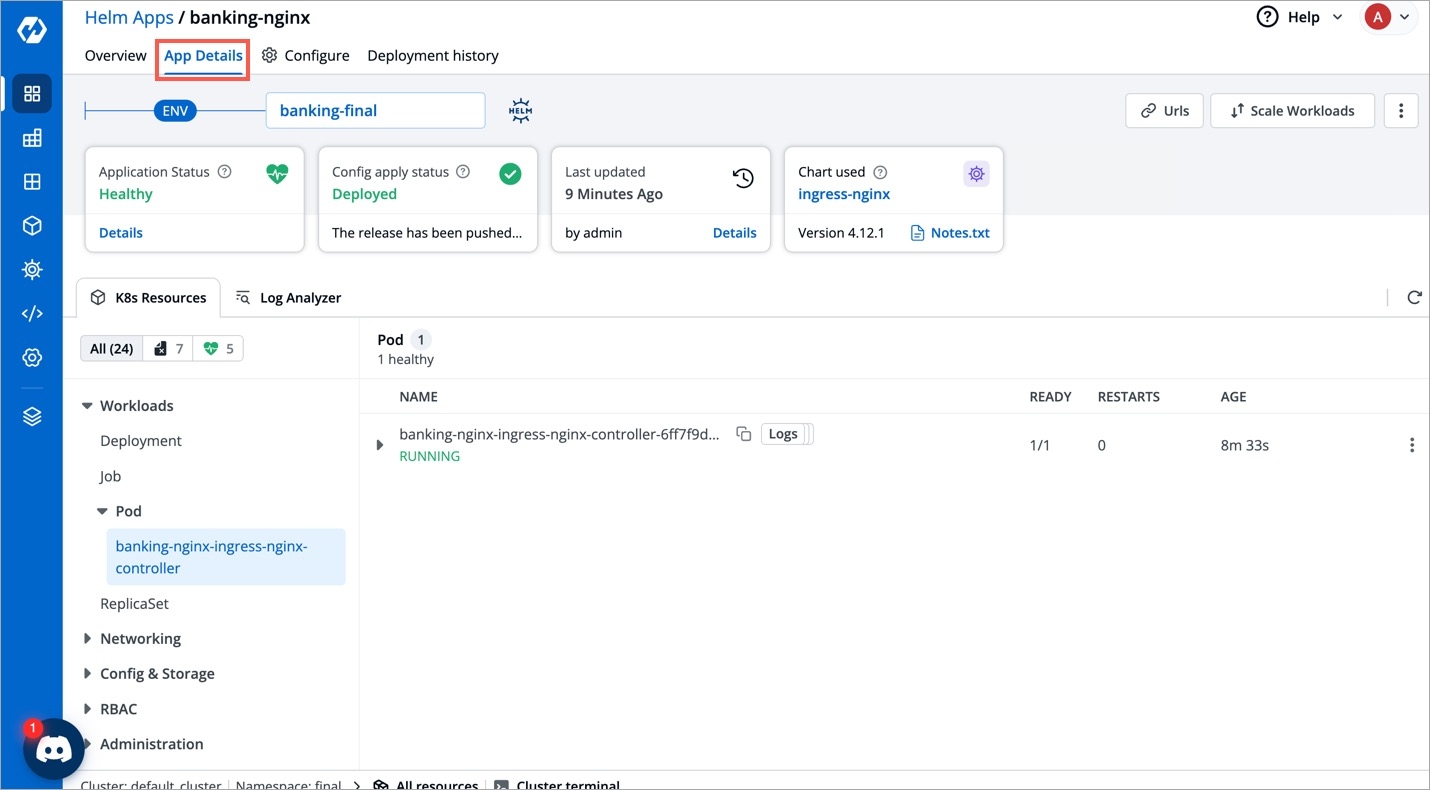This screenshot has height=790, width=1430.
Task: Open the stacked layers icon in the sidebar
Action: [32, 417]
